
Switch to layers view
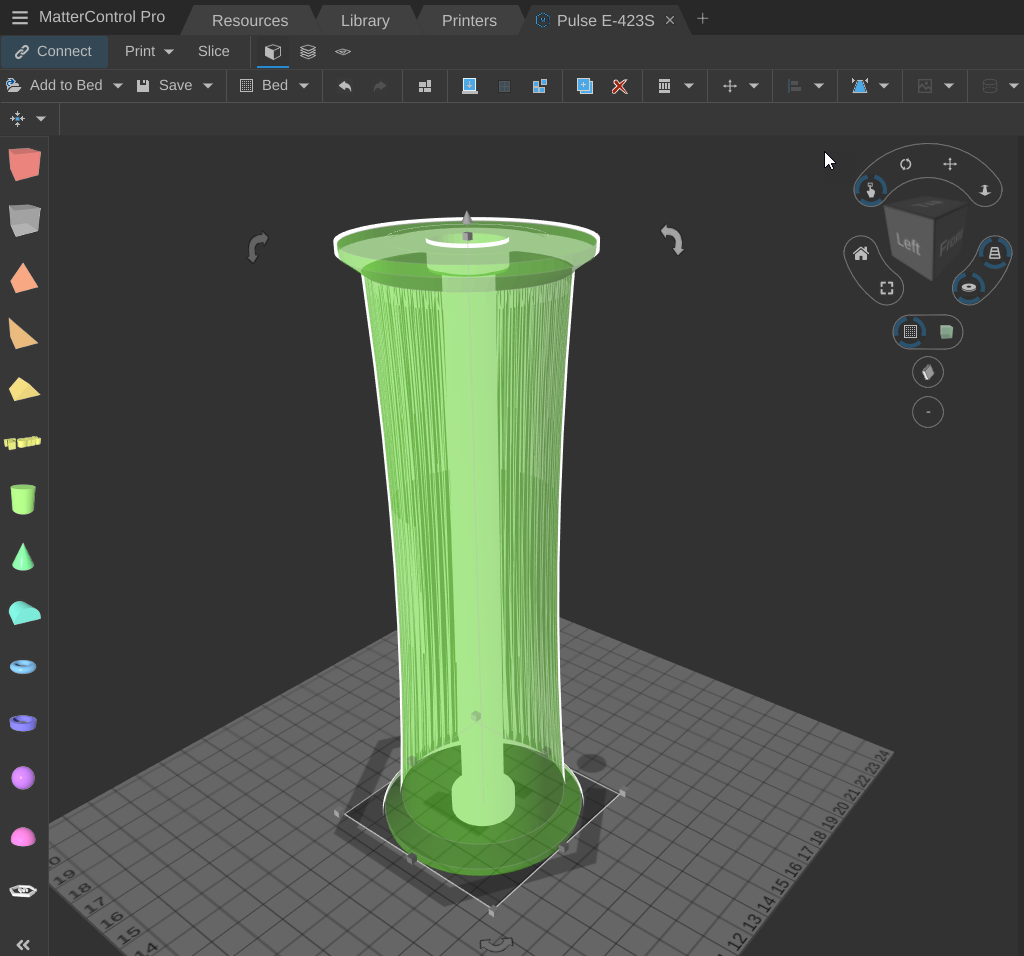308,52
